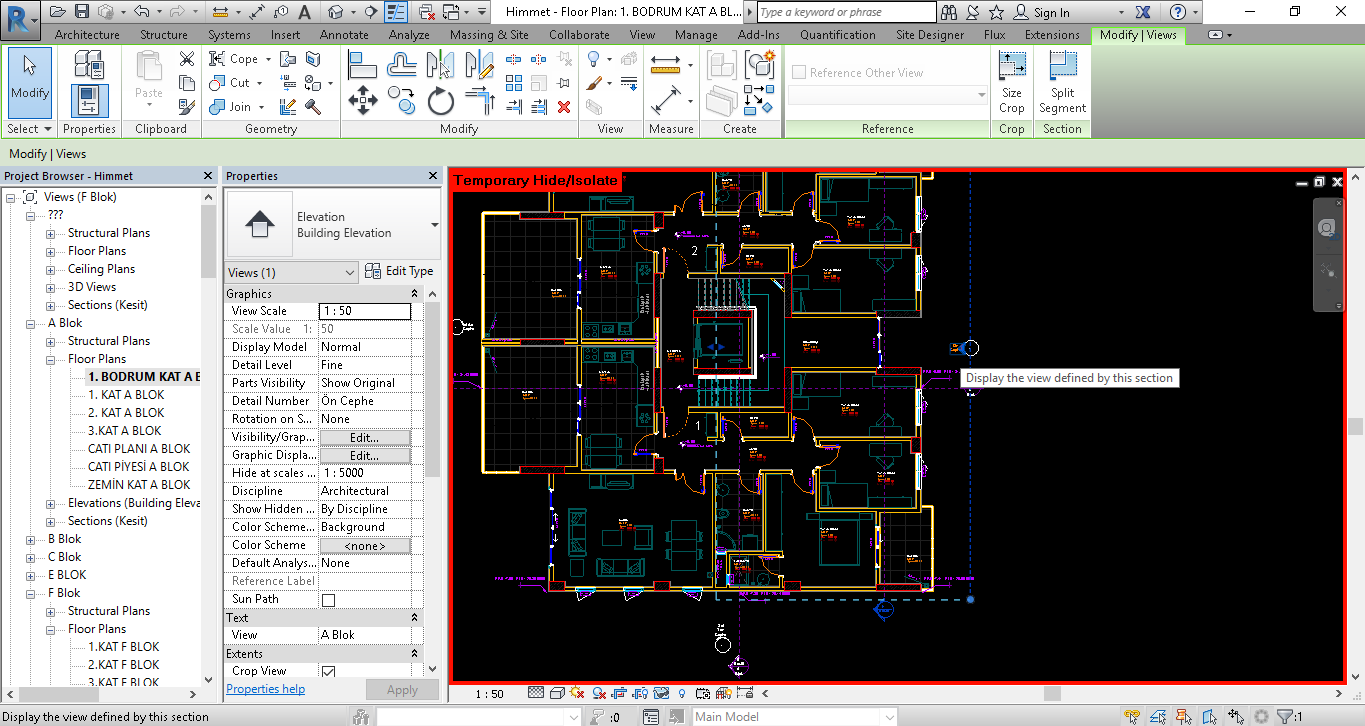Click the Rotate tool icon
This screenshot has height=726, width=1365.
pyautogui.click(x=440, y=100)
